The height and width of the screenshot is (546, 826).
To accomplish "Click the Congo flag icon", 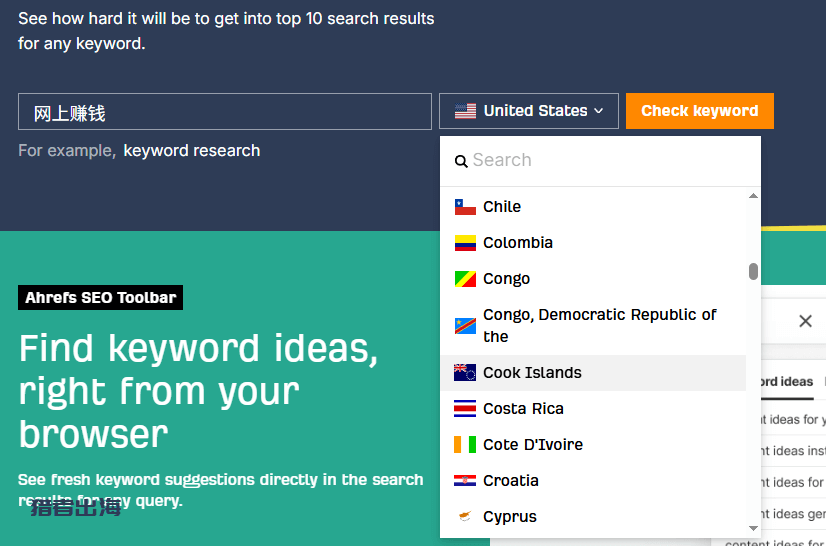I will (465, 279).
